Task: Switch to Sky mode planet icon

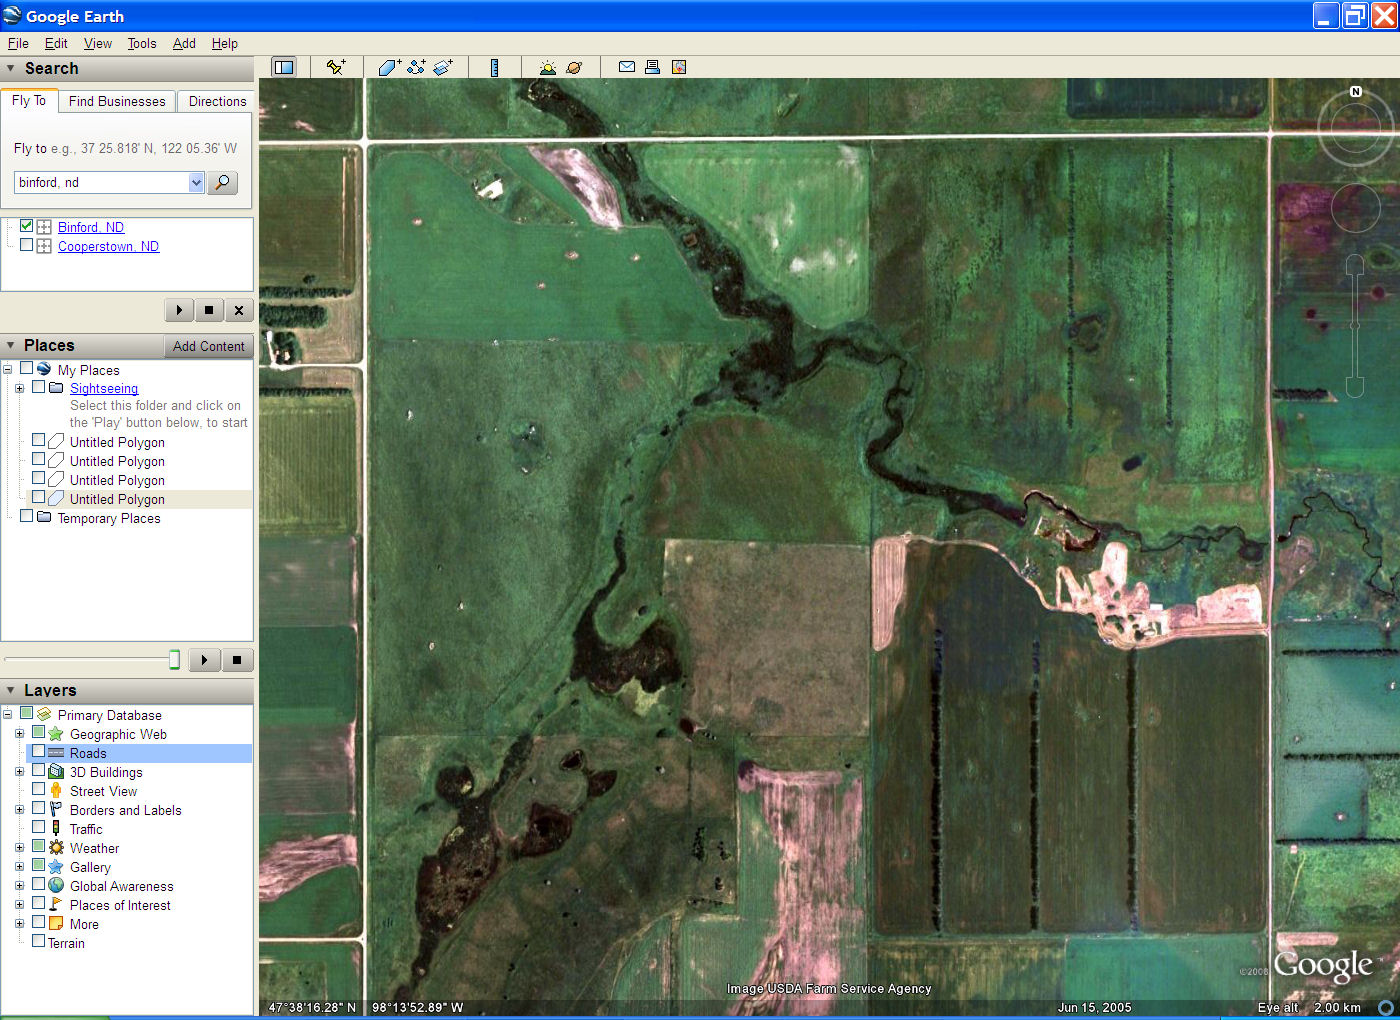Action: [574, 67]
